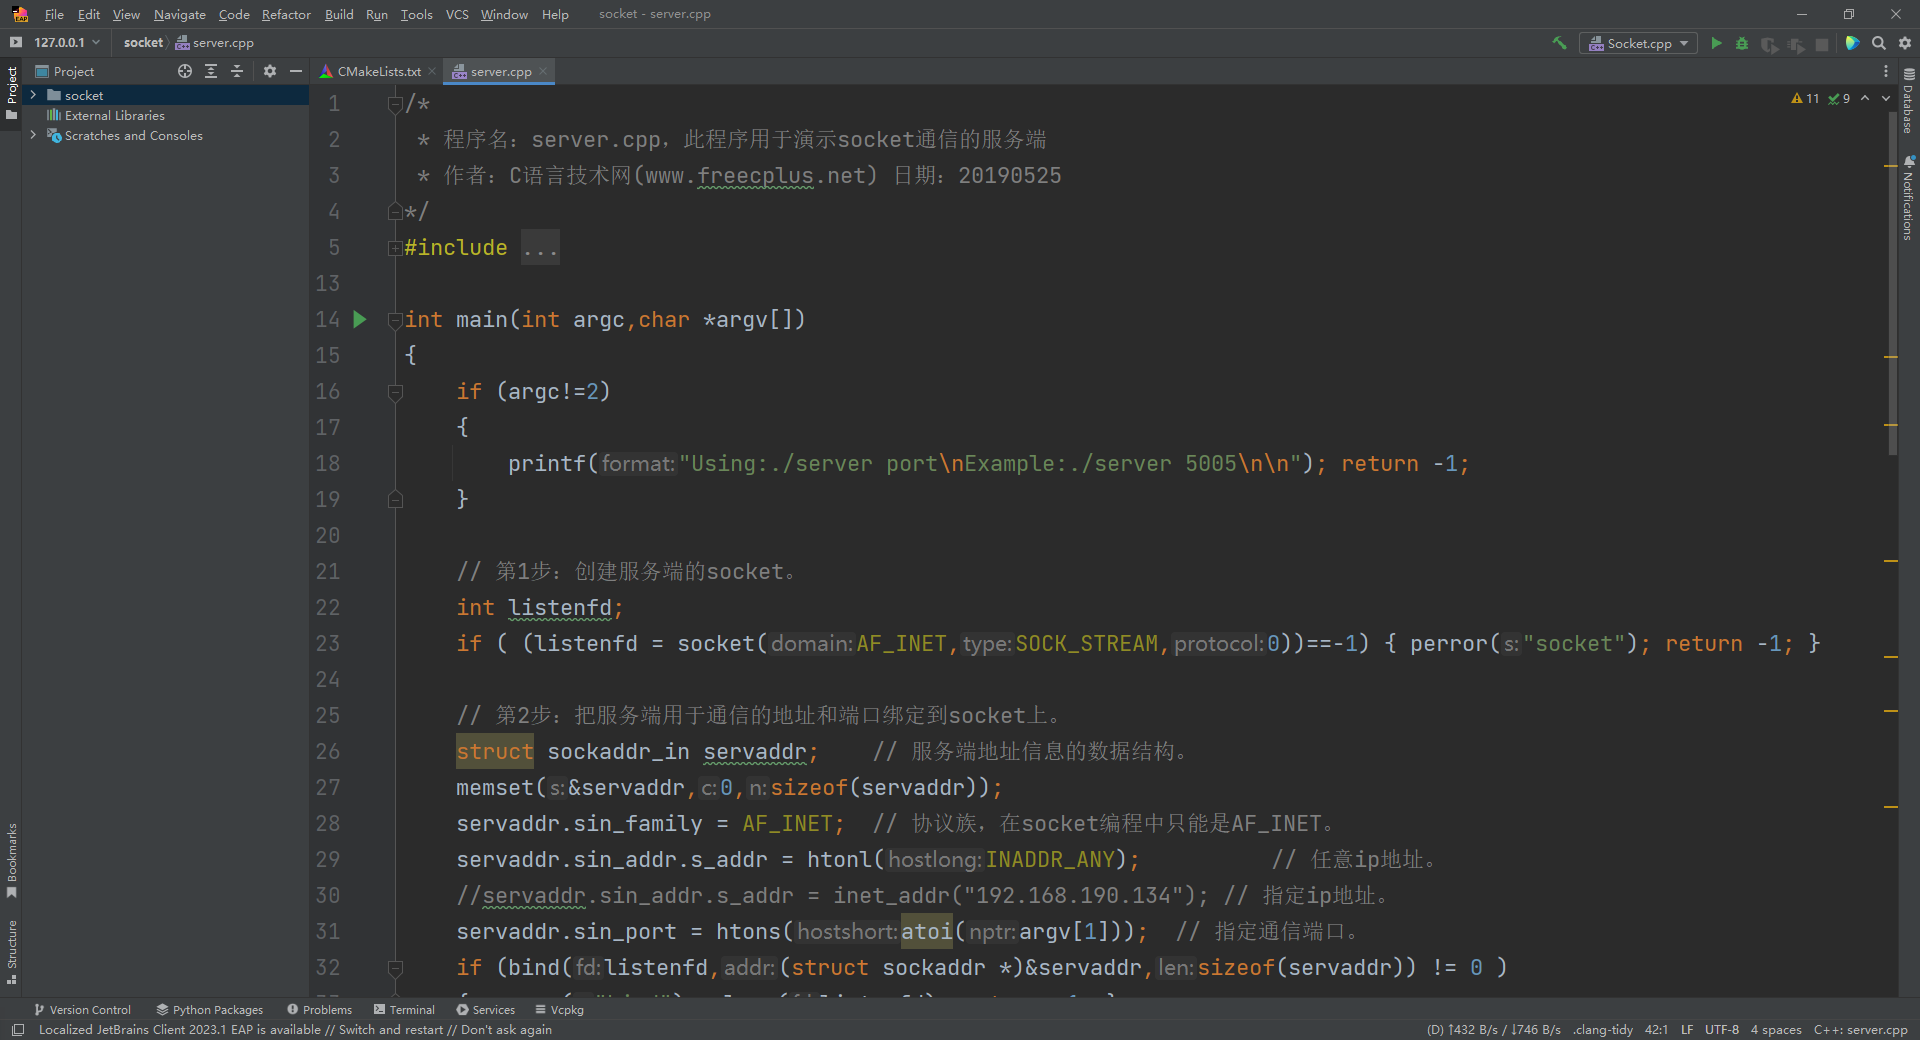Click the Stop square button
Screen dimensions: 1920x1040
click(x=1822, y=44)
